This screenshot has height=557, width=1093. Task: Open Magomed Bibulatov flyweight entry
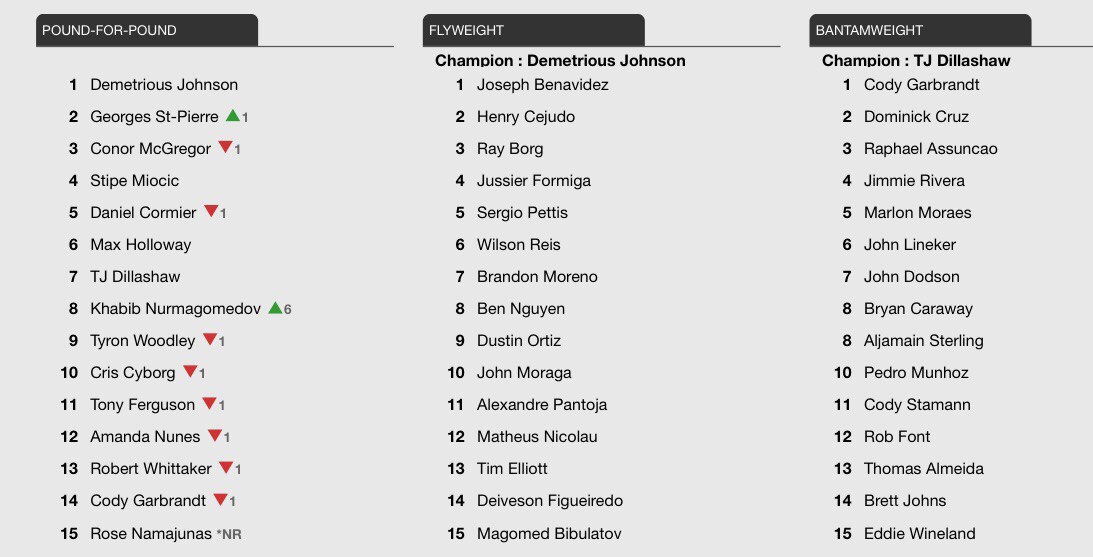[x=549, y=533]
